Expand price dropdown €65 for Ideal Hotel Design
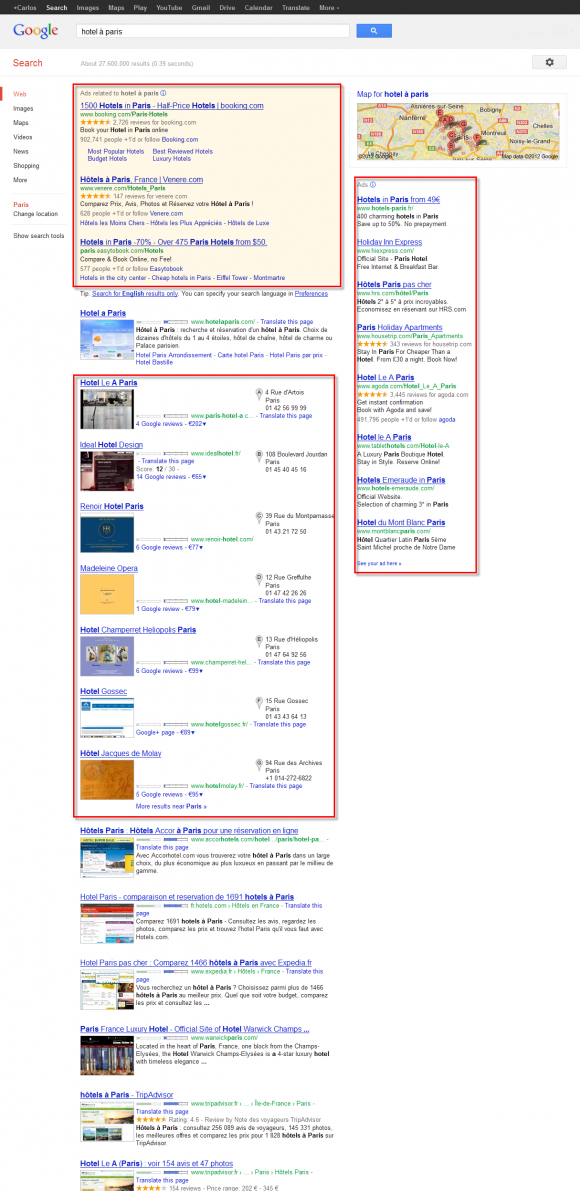This screenshot has width=580, height=1191. (x=197, y=477)
